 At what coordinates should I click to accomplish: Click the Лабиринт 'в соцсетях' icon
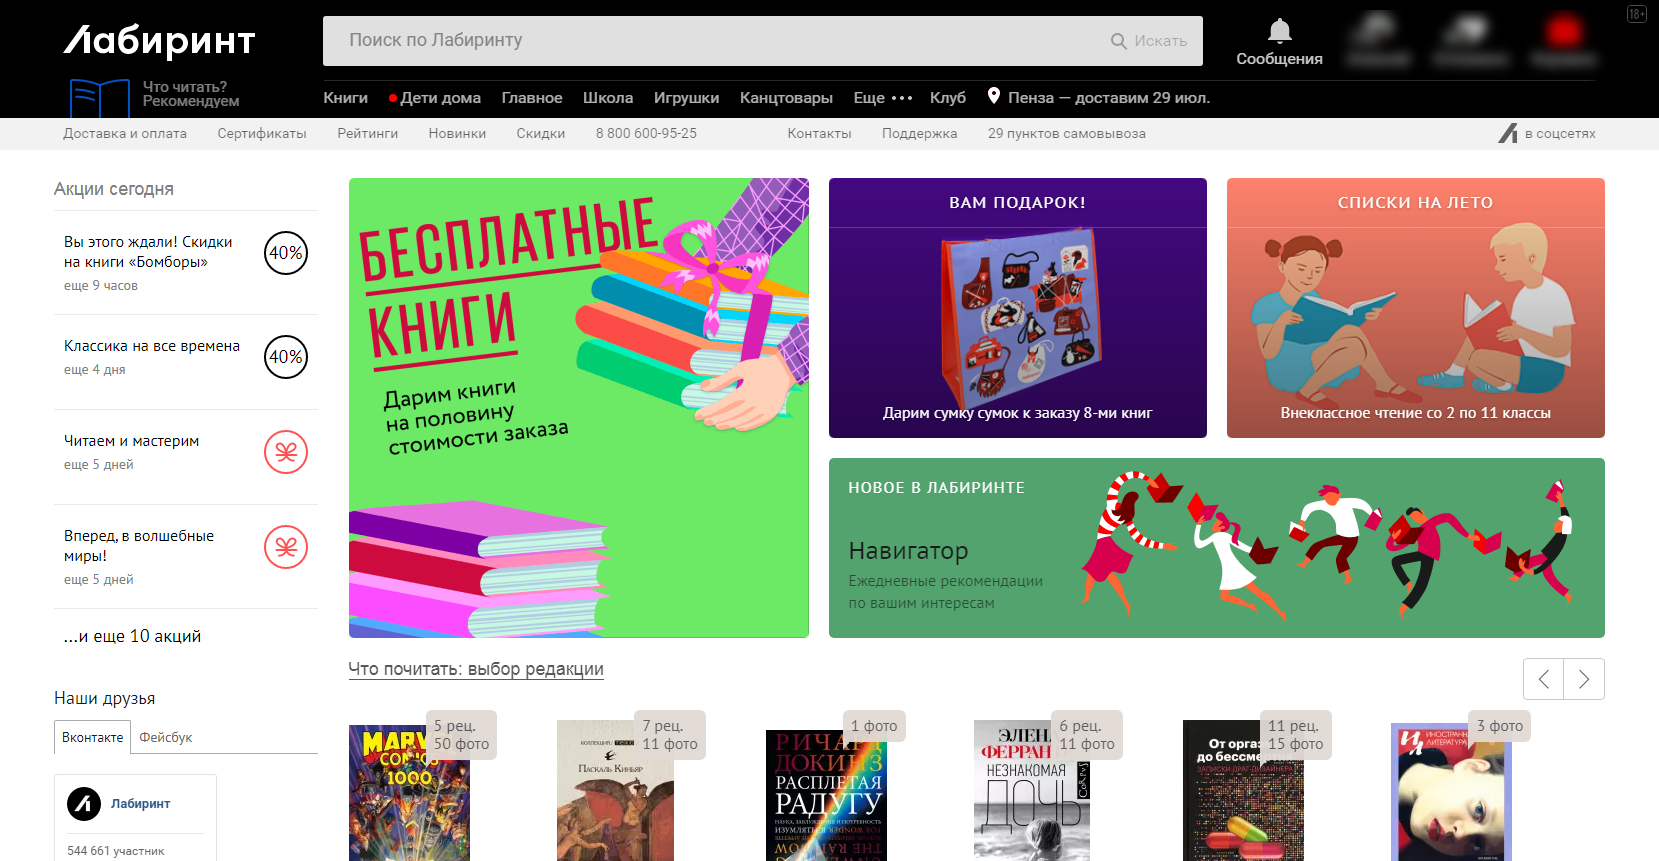tap(1508, 133)
